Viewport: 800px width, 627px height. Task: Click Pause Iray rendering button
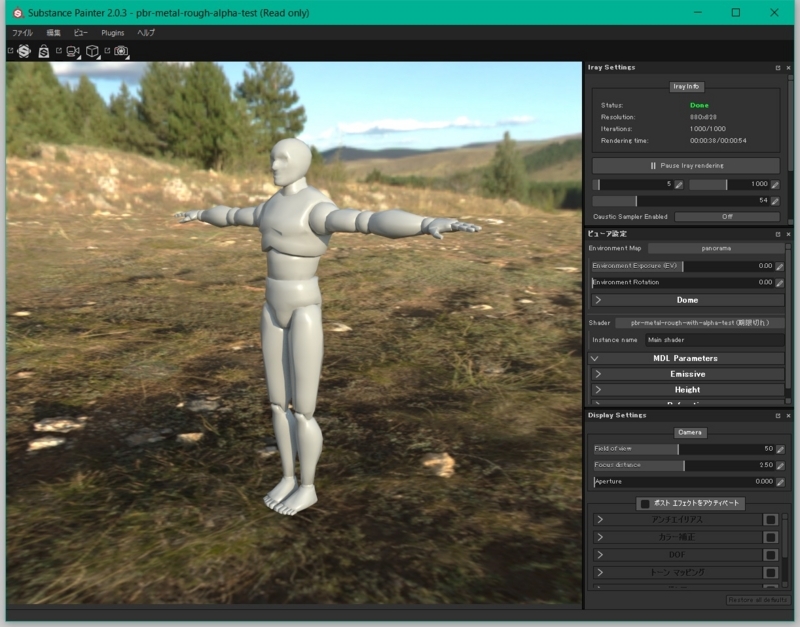point(686,166)
